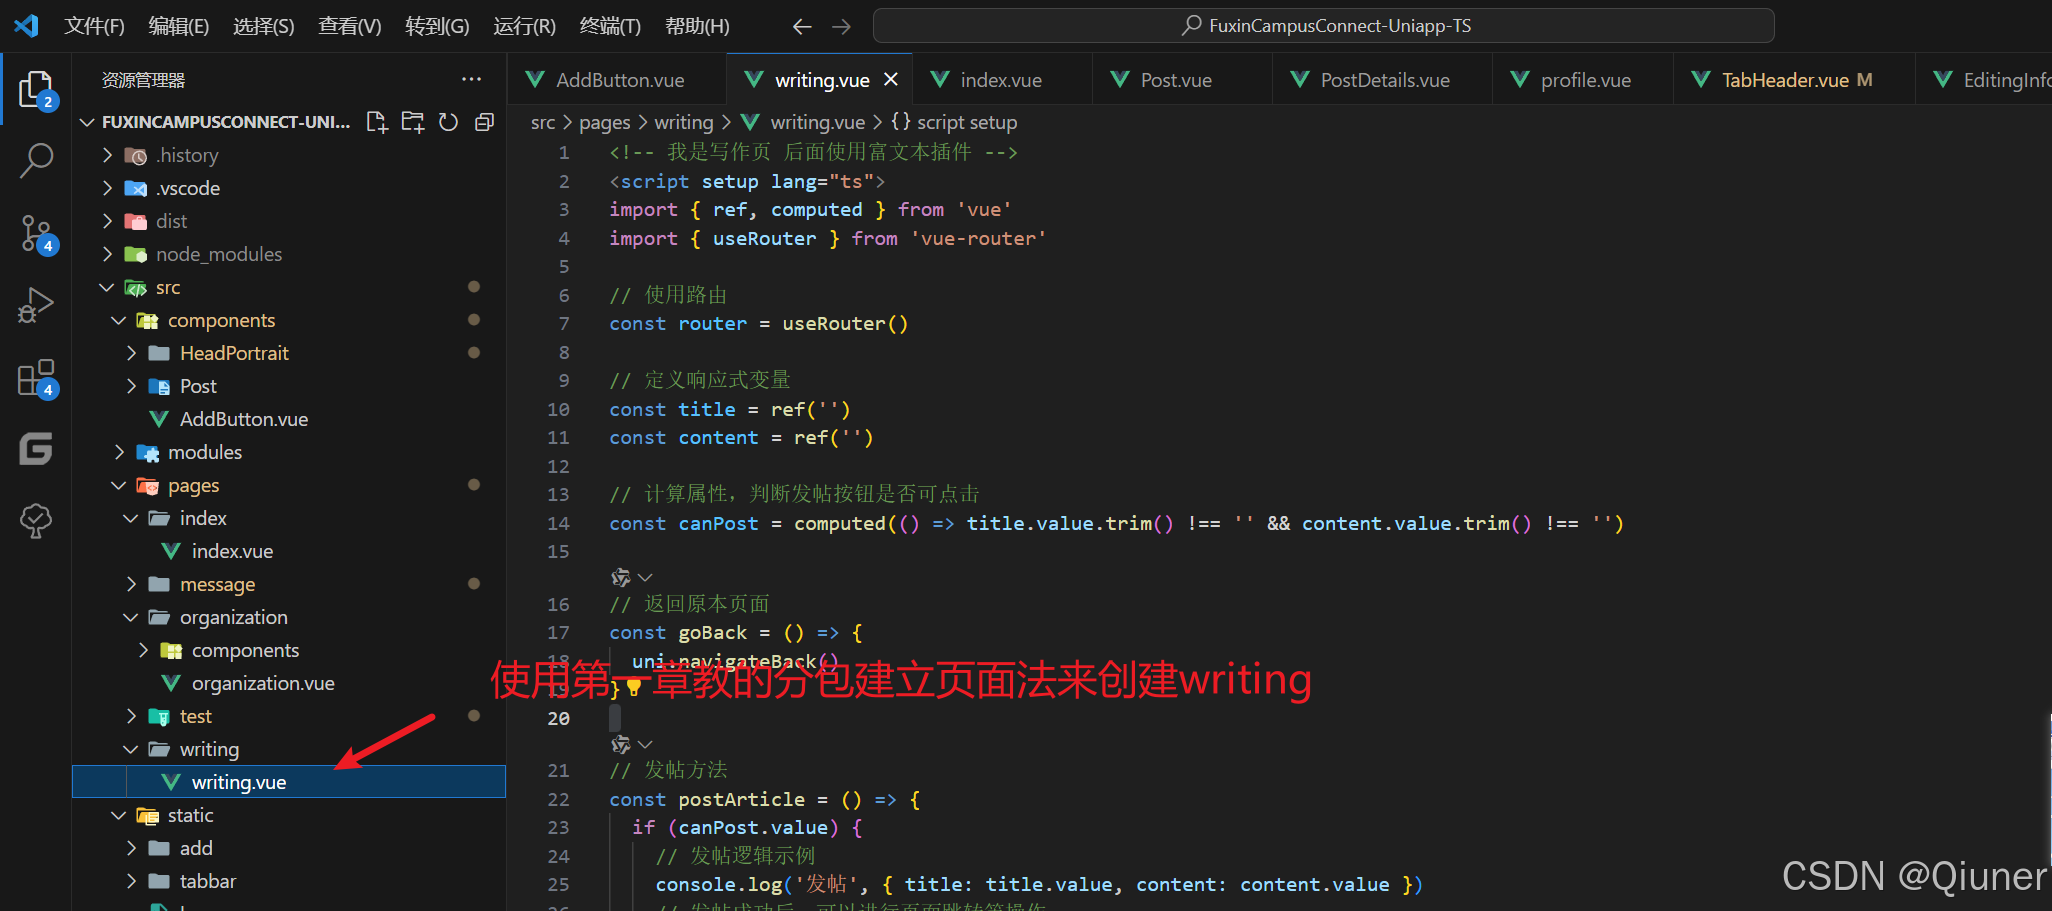2052x911 pixels.
Task: Expand the message folder
Action: (x=131, y=584)
